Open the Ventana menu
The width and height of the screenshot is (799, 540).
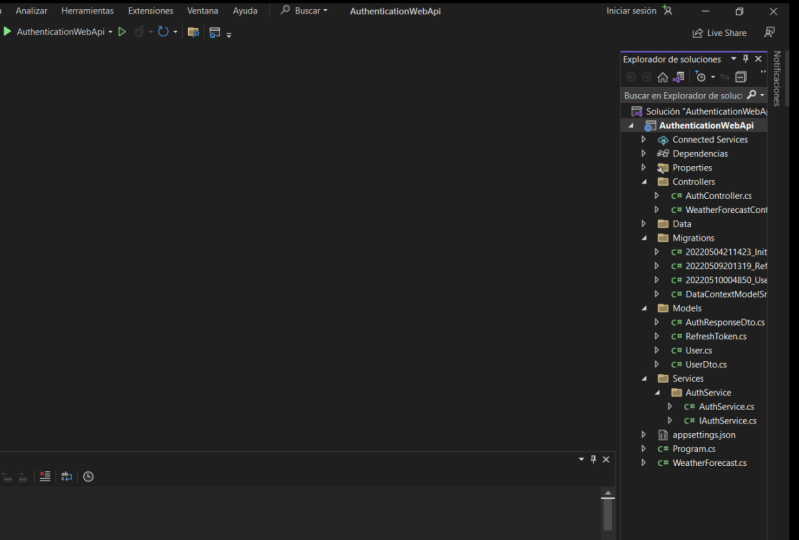(202, 11)
